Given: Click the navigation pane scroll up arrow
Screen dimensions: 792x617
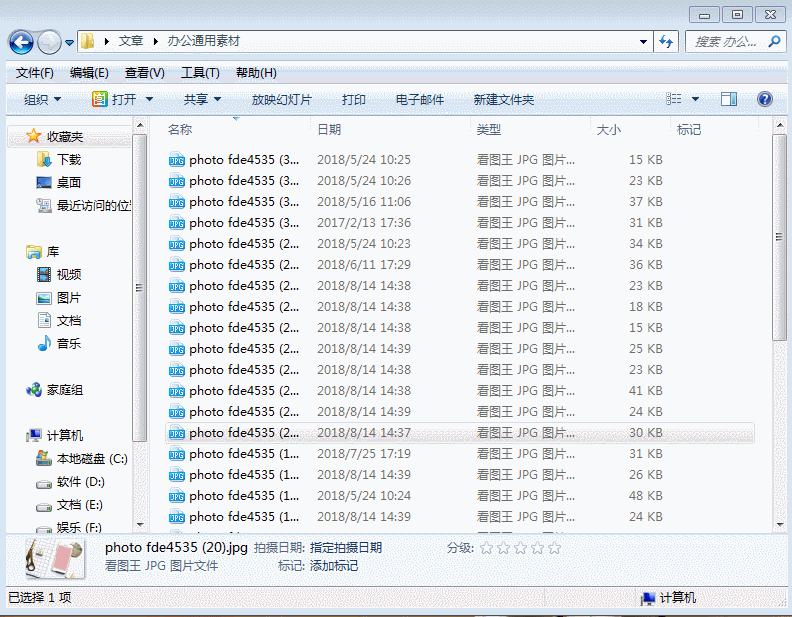Looking at the screenshot, I should pyautogui.click(x=140, y=125).
